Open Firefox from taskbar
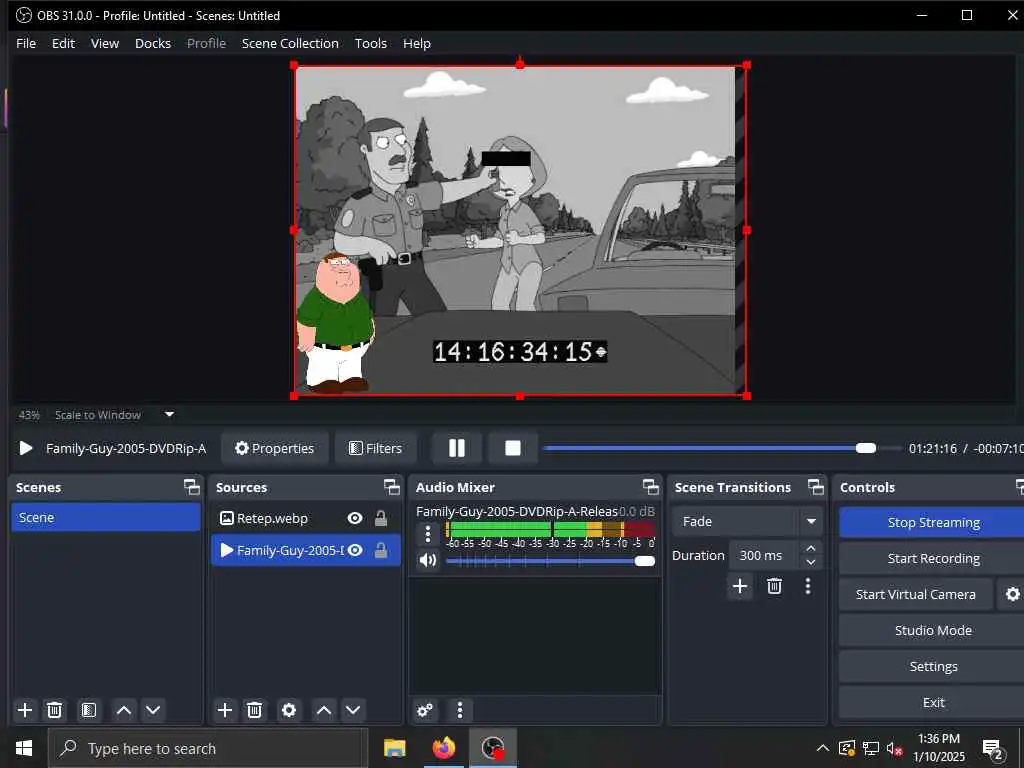1024x768 pixels. coord(443,748)
